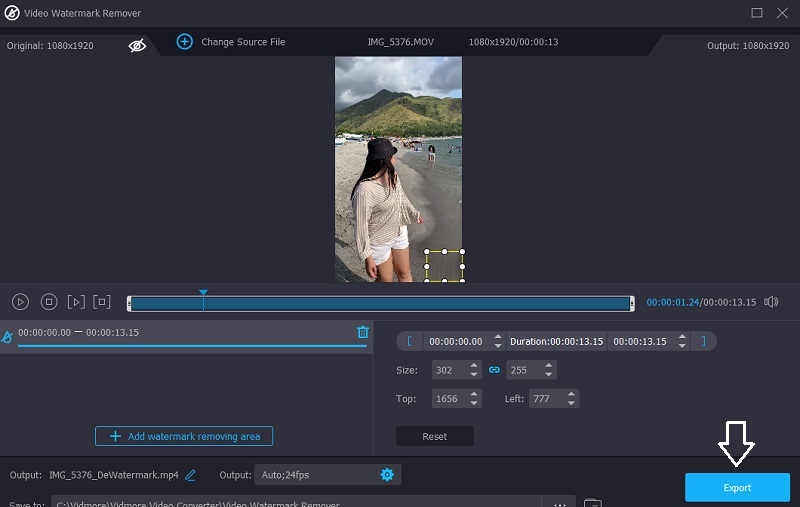
Task: Toggle the original preview eye icon
Action: [137, 45]
